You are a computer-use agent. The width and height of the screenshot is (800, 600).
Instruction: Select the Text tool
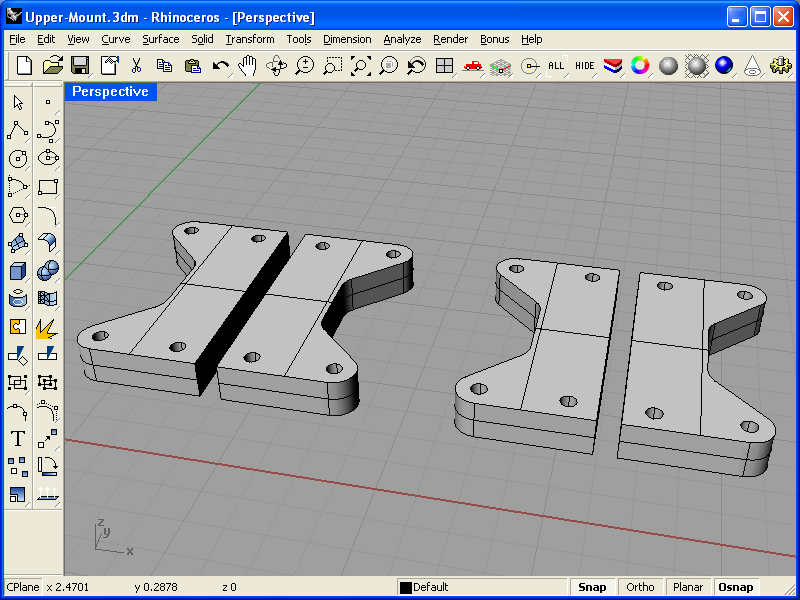click(x=17, y=438)
